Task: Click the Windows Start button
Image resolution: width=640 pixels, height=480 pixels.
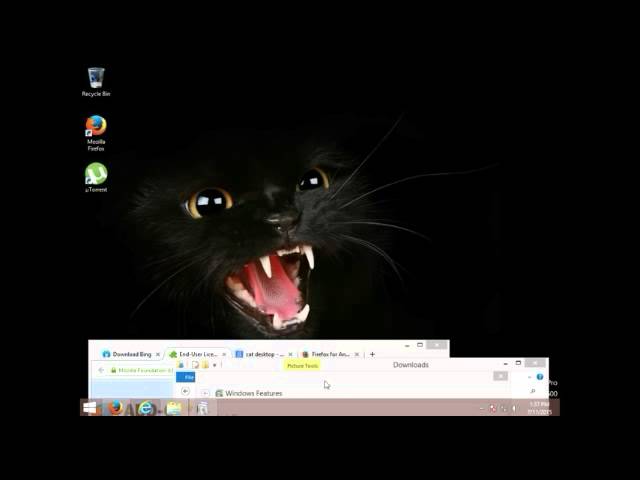Action: 91,407
